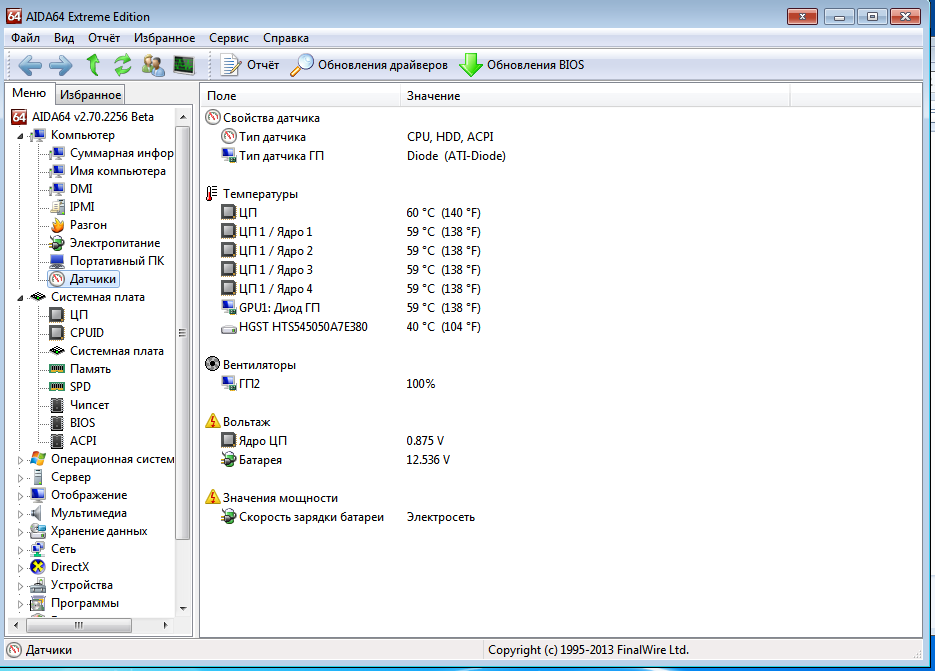Expand the Мультимедиа node
Screen dimensions: 935x671
[x=20, y=514]
